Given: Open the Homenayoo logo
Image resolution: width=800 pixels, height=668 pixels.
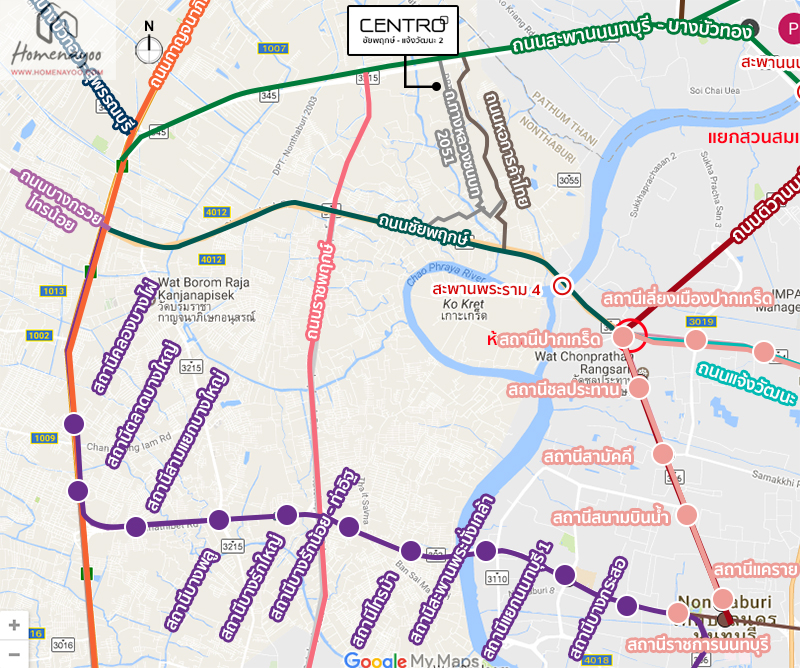Looking at the screenshot, I should point(57,40).
